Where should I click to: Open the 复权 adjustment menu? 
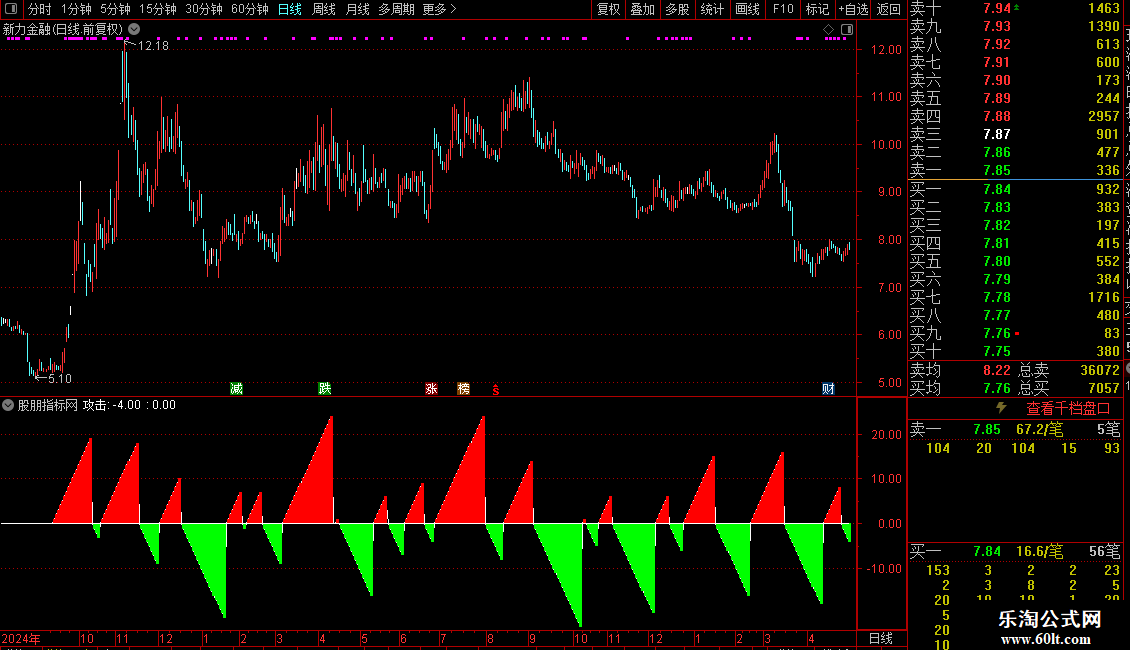pyautogui.click(x=608, y=9)
